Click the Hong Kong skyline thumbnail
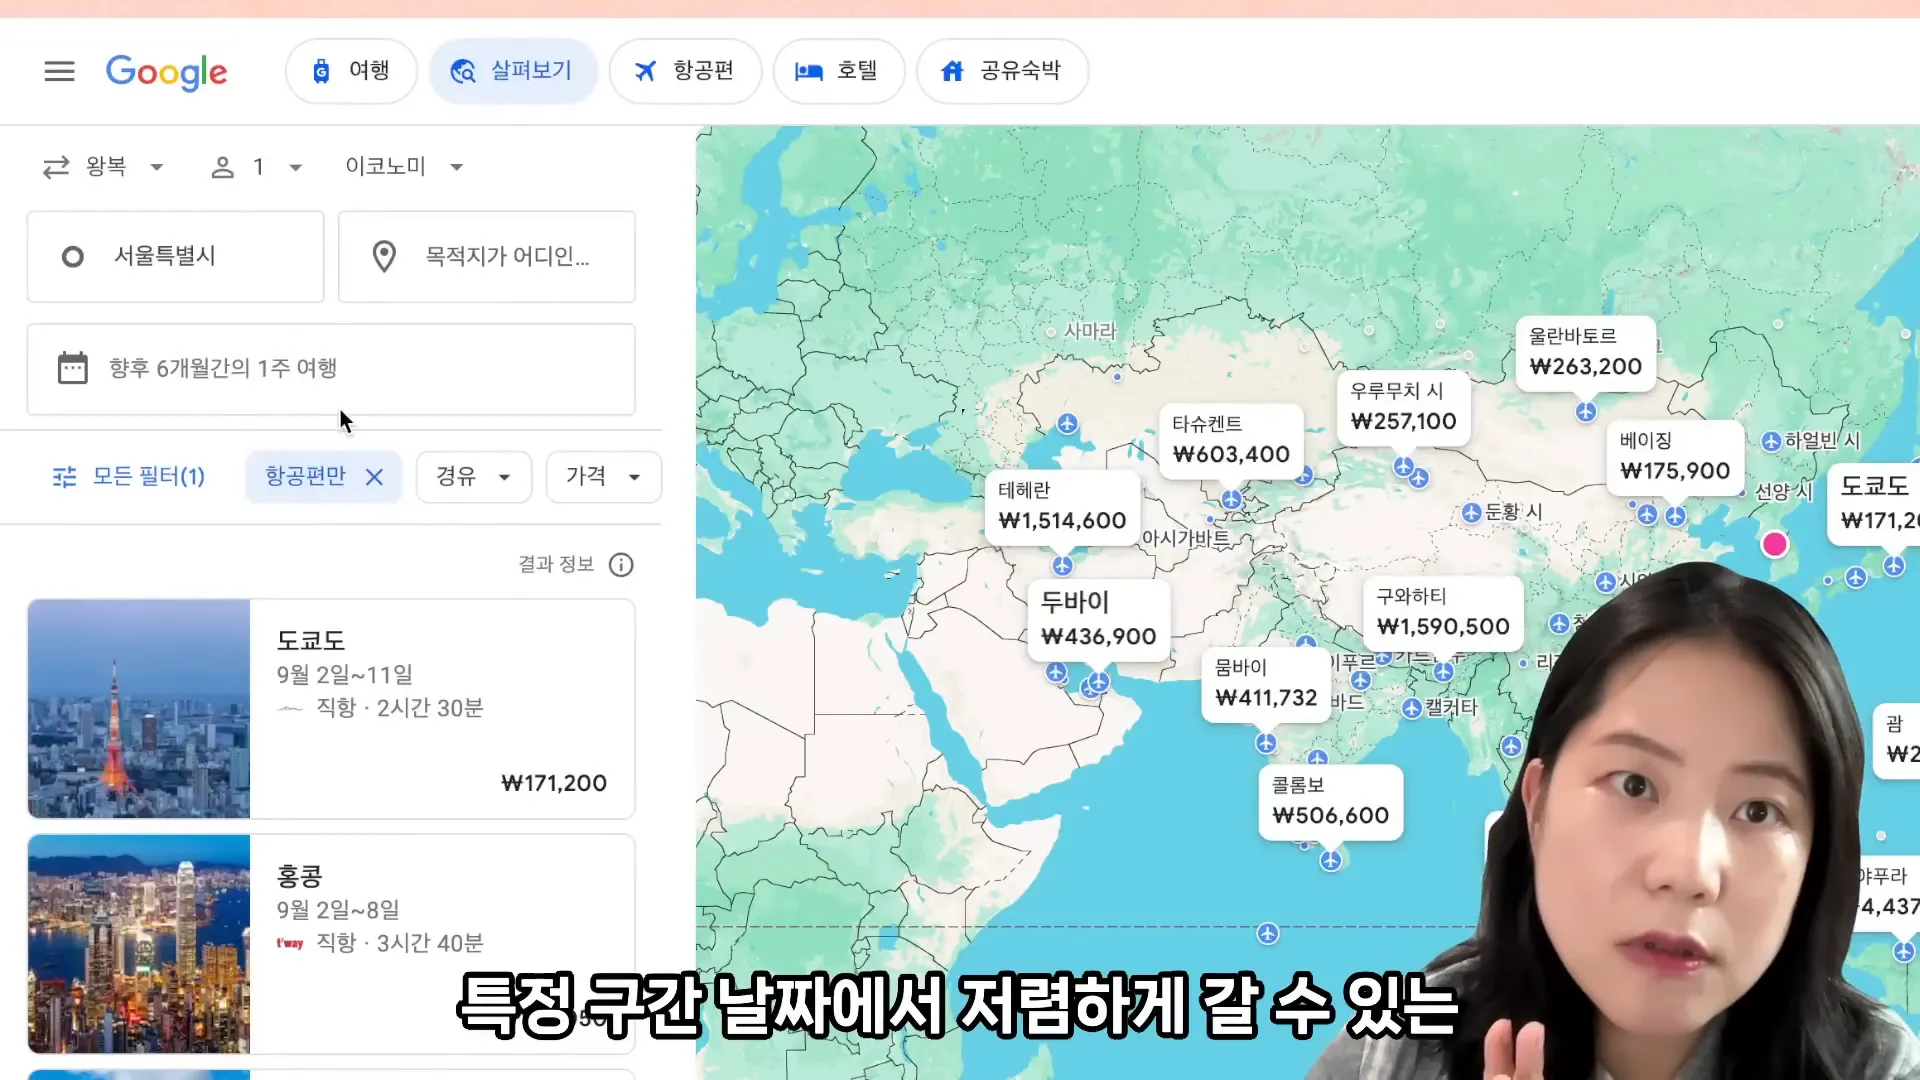This screenshot has width=1920, height=1080. pos(139,944)
